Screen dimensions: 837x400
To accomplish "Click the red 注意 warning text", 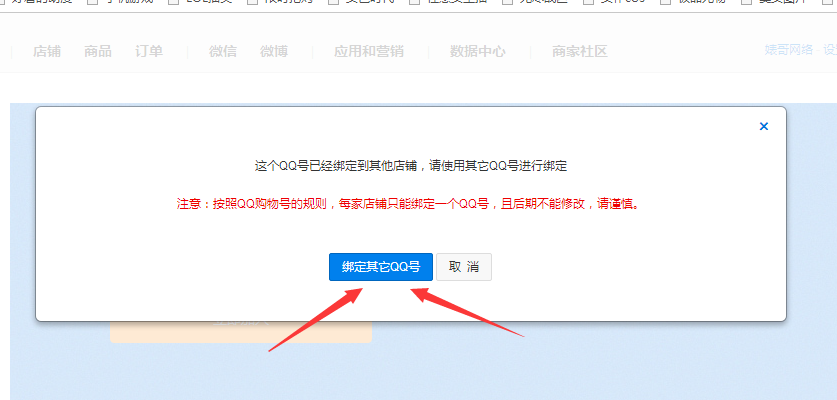I will point(408,204).
